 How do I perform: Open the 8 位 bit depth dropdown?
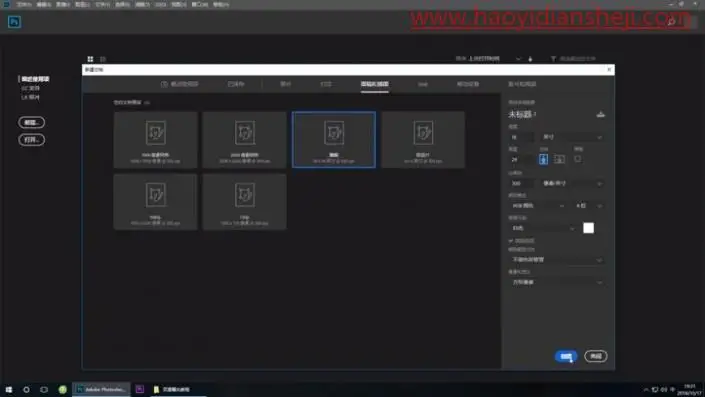point(589,205)
